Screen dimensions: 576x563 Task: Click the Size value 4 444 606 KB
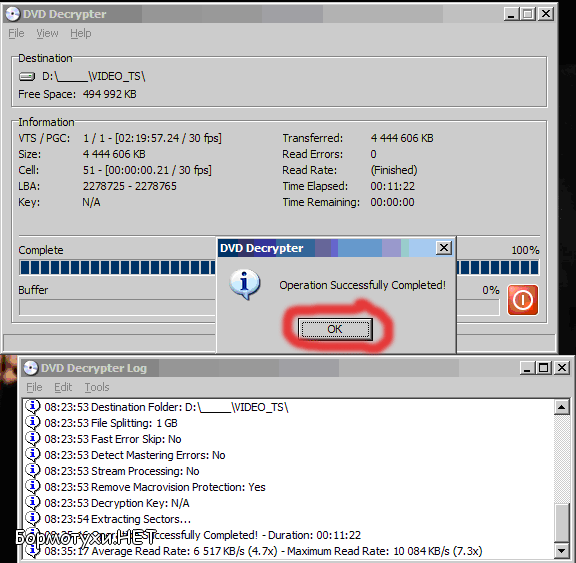click(x=114, y=154)
